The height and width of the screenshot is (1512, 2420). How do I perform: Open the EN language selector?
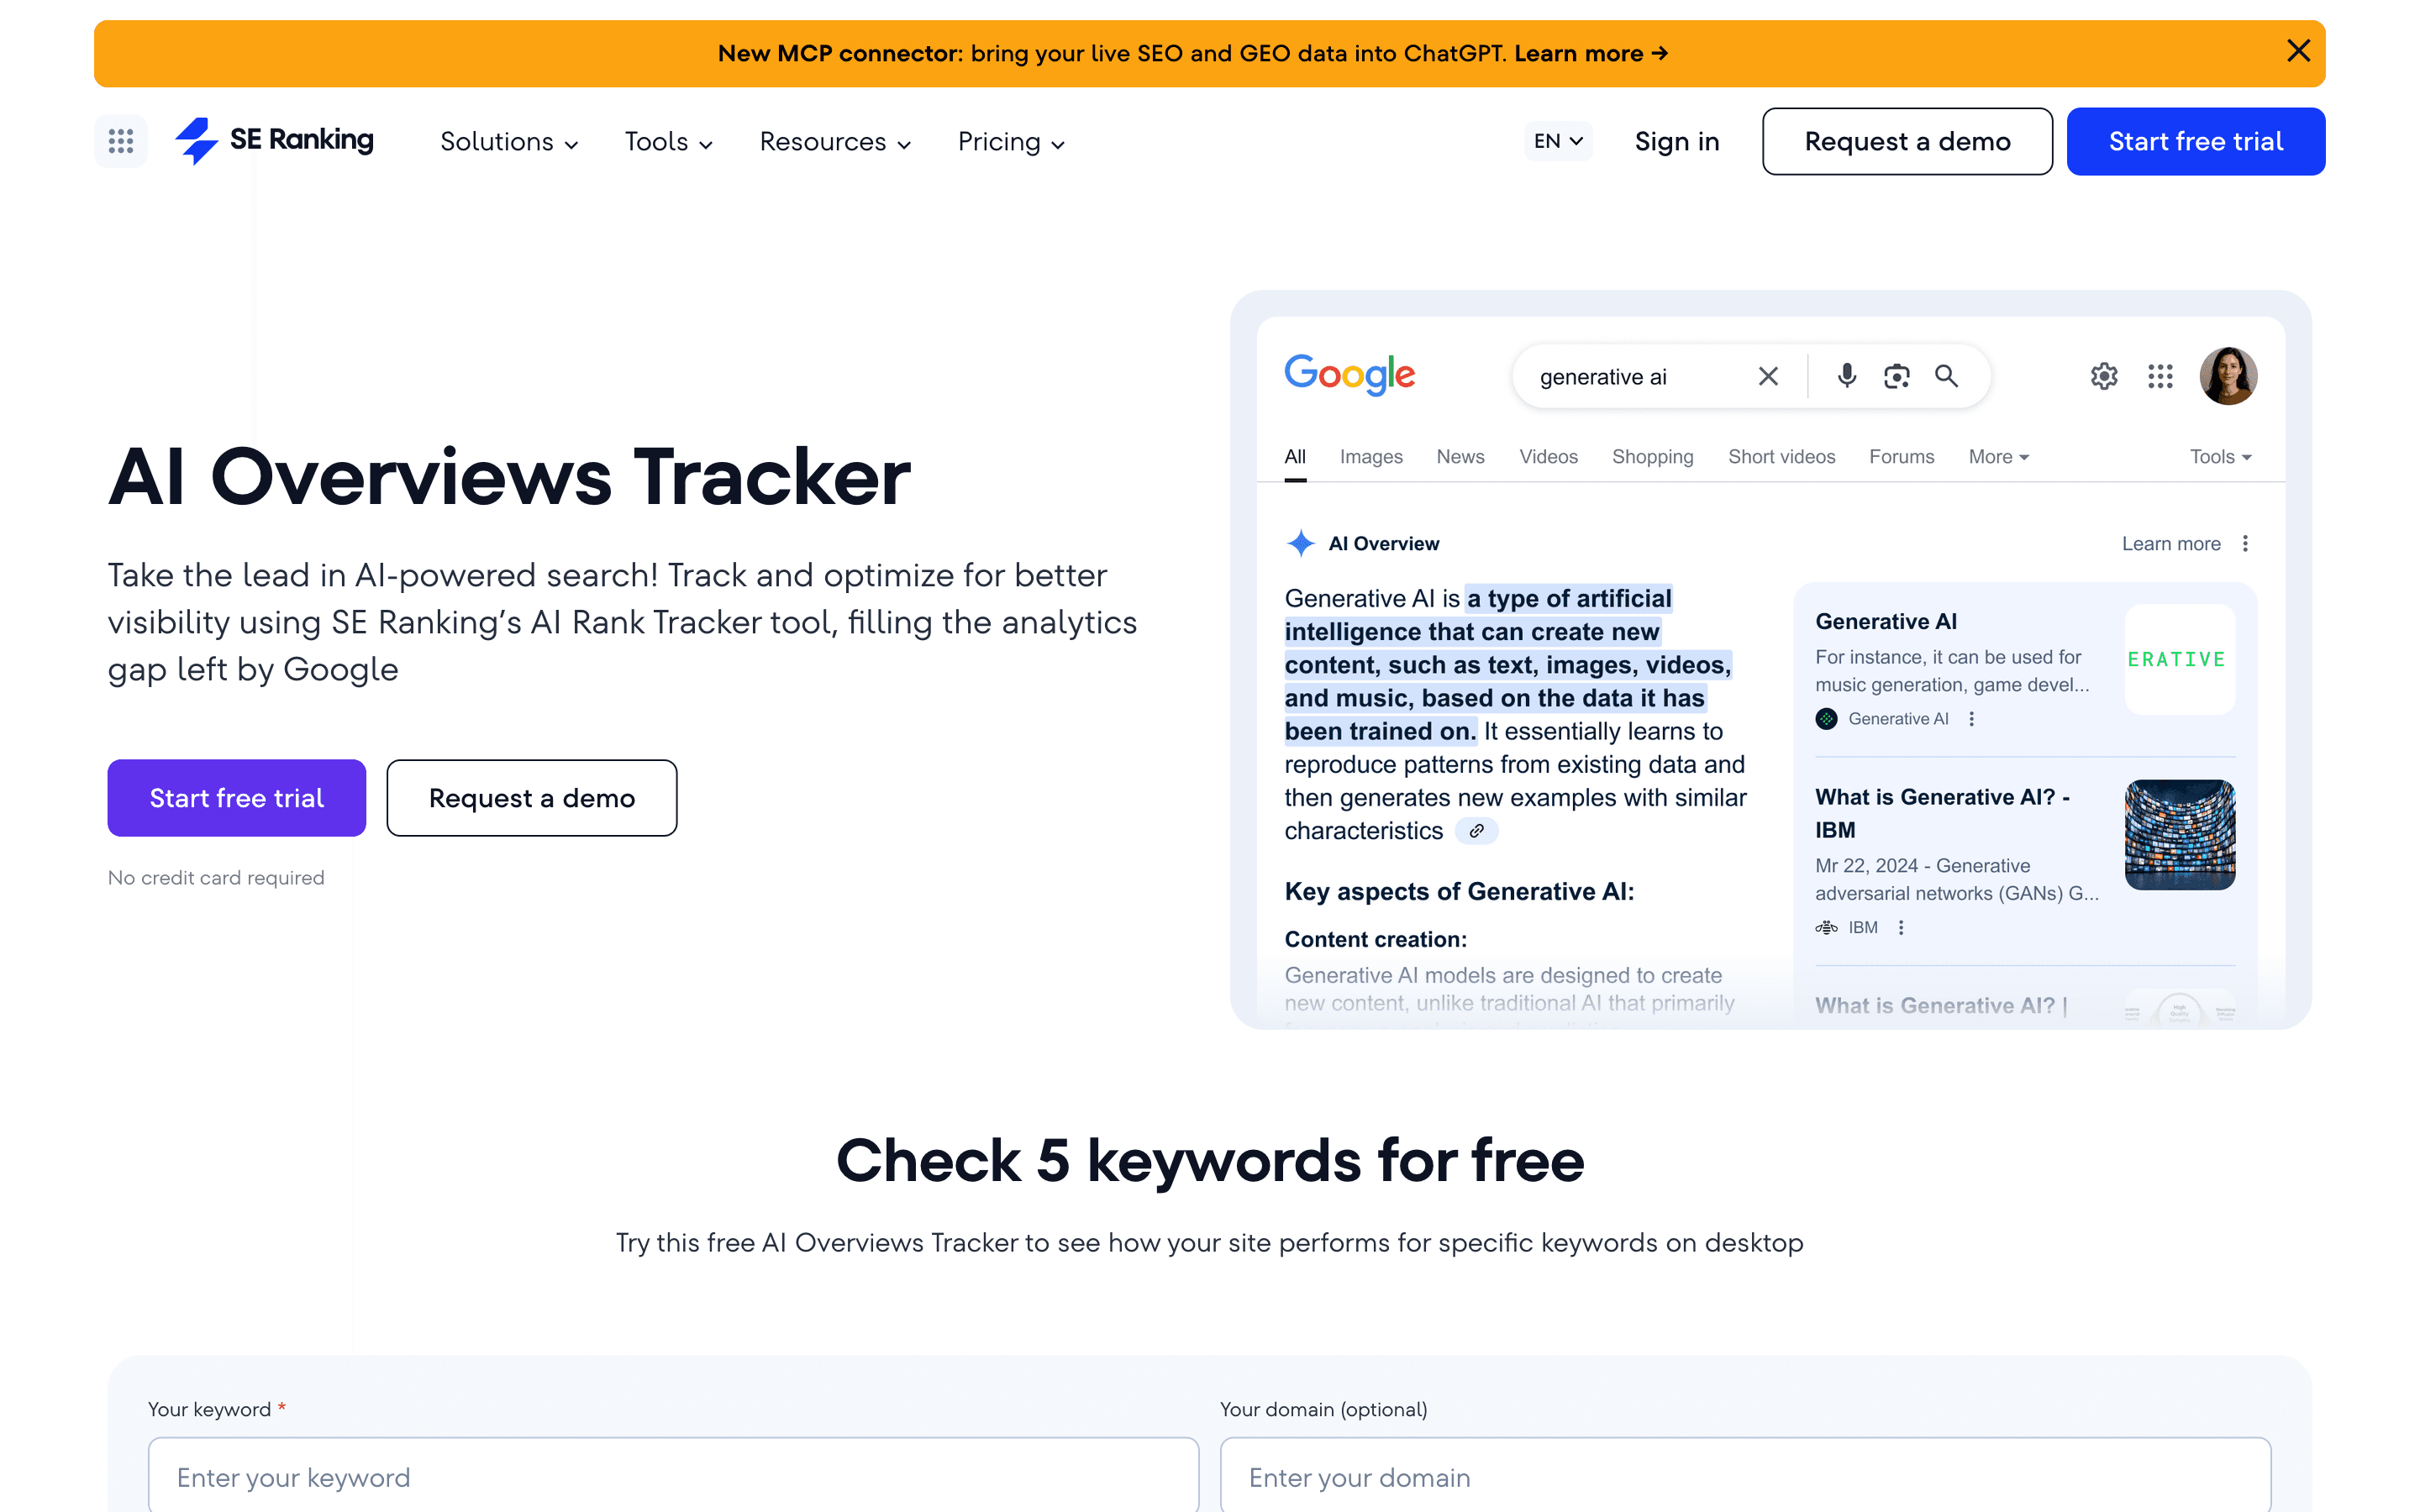(1558, 141)
